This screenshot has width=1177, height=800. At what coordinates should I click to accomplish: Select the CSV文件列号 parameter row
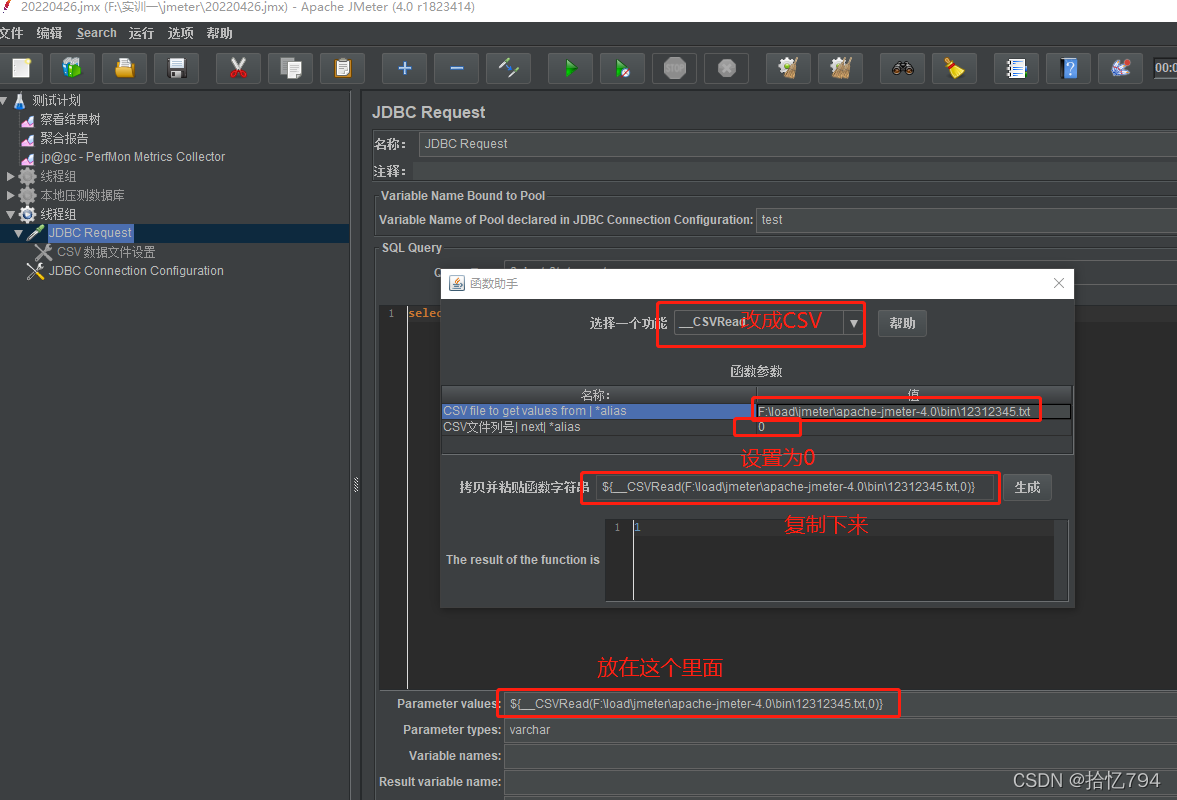click(598, 427)
